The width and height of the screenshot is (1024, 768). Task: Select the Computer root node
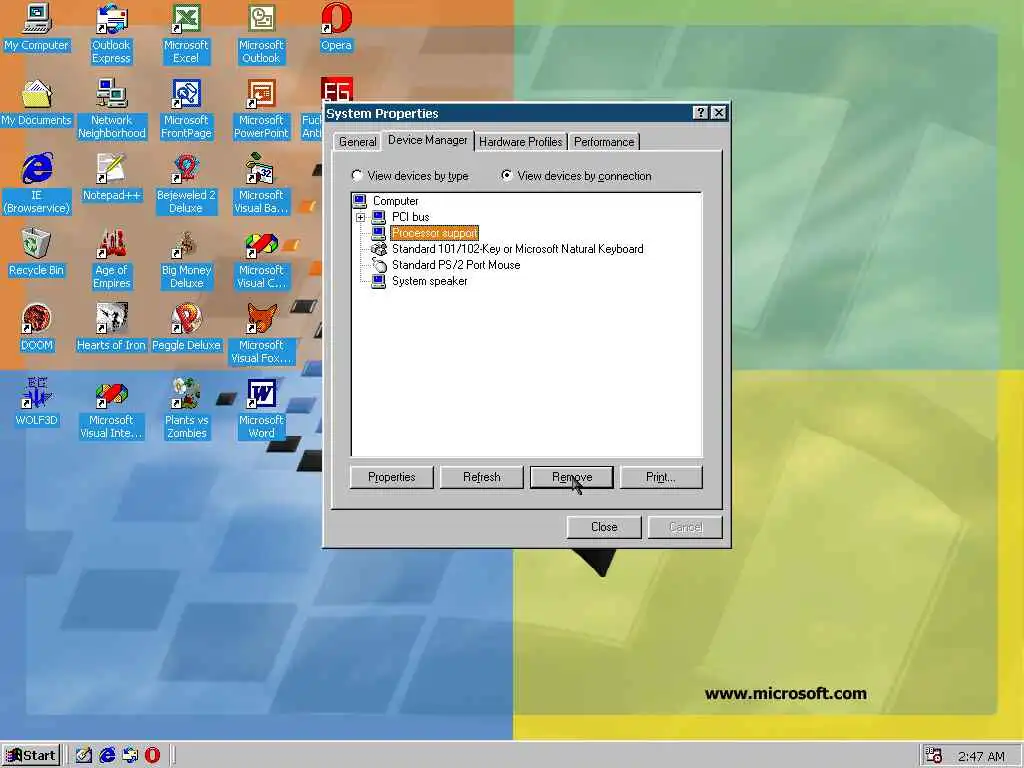coord(396,201)
